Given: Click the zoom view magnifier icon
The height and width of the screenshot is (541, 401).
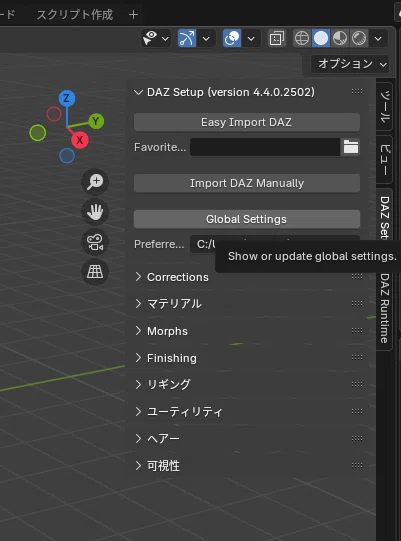Looking at the screenshot, I should coord(95,181).
